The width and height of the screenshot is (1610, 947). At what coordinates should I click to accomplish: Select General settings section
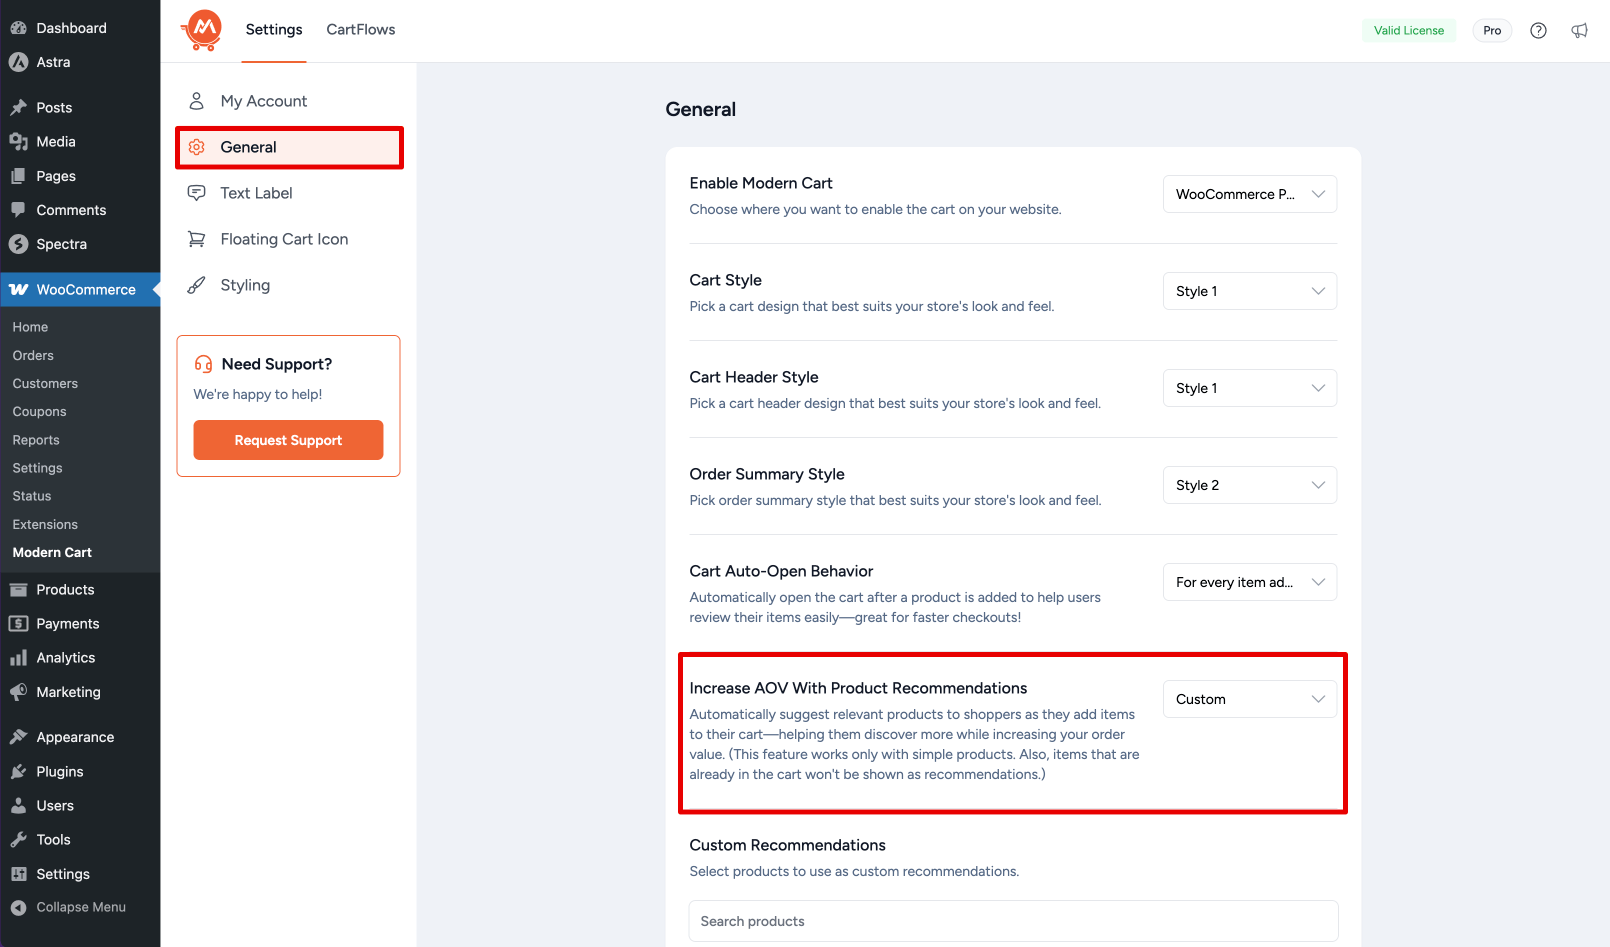pyautogui.click(x=289, y=147)
